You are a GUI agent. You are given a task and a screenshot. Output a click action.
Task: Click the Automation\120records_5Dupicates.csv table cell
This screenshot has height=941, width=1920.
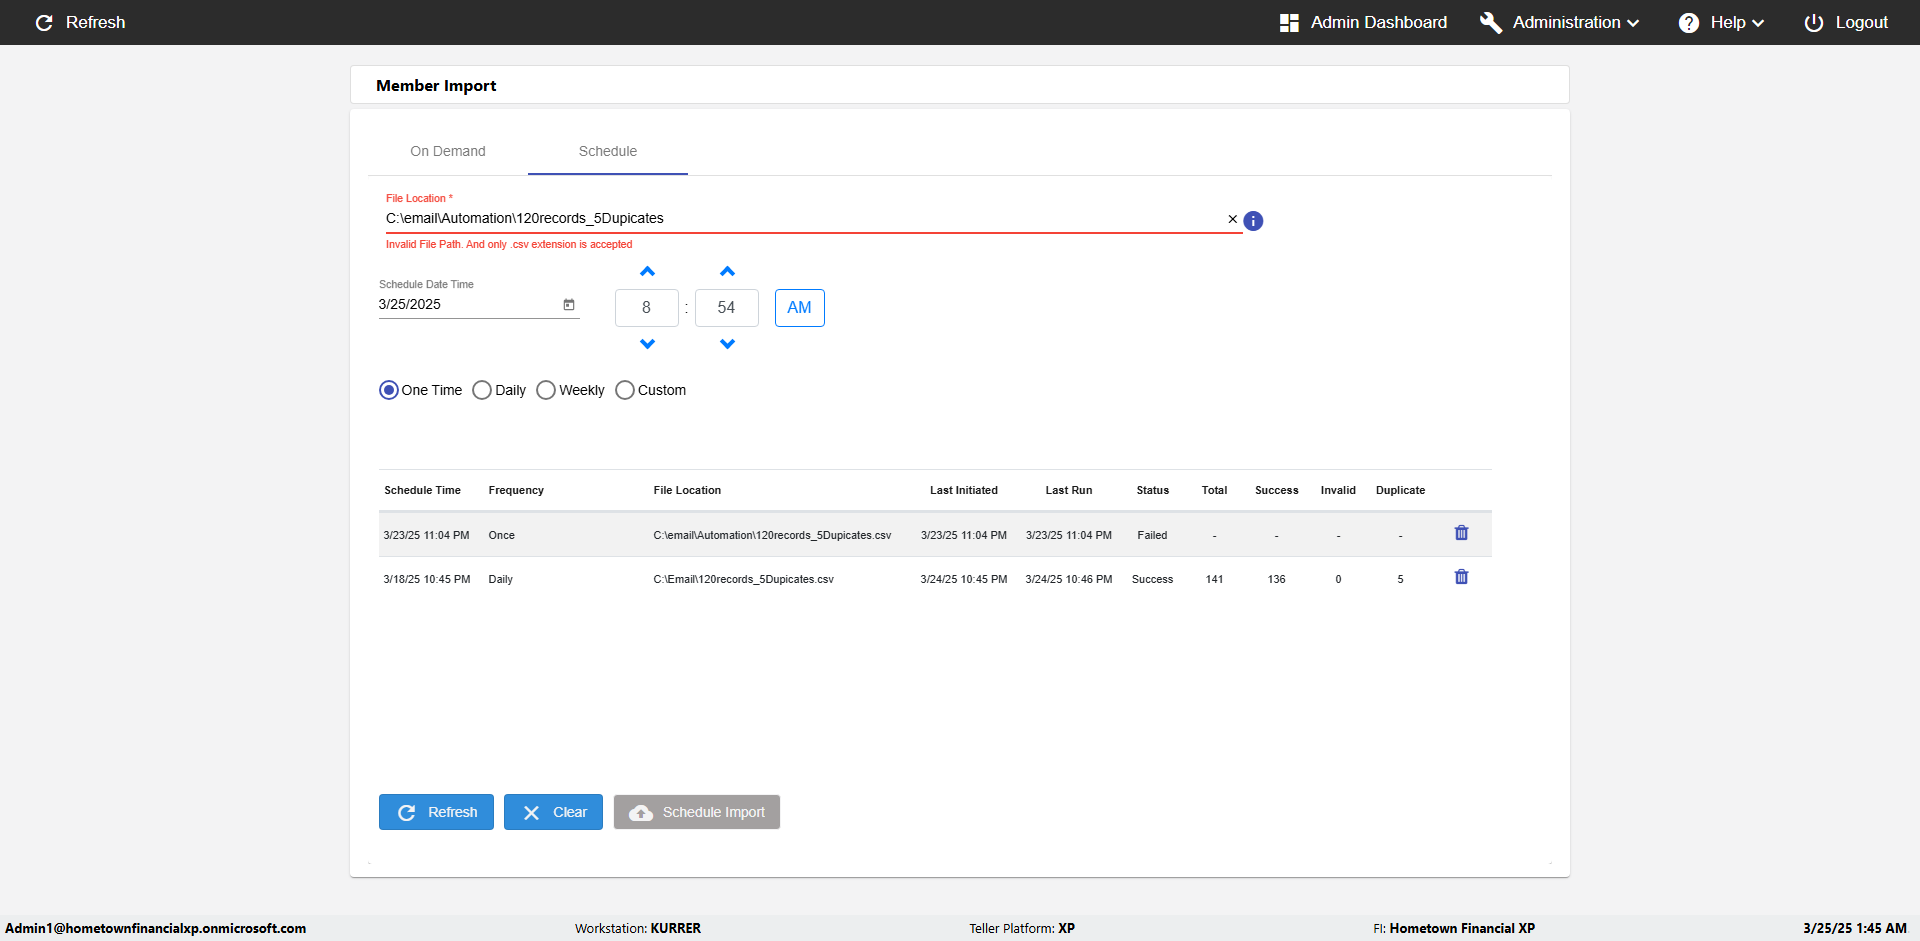click(772, 535)
